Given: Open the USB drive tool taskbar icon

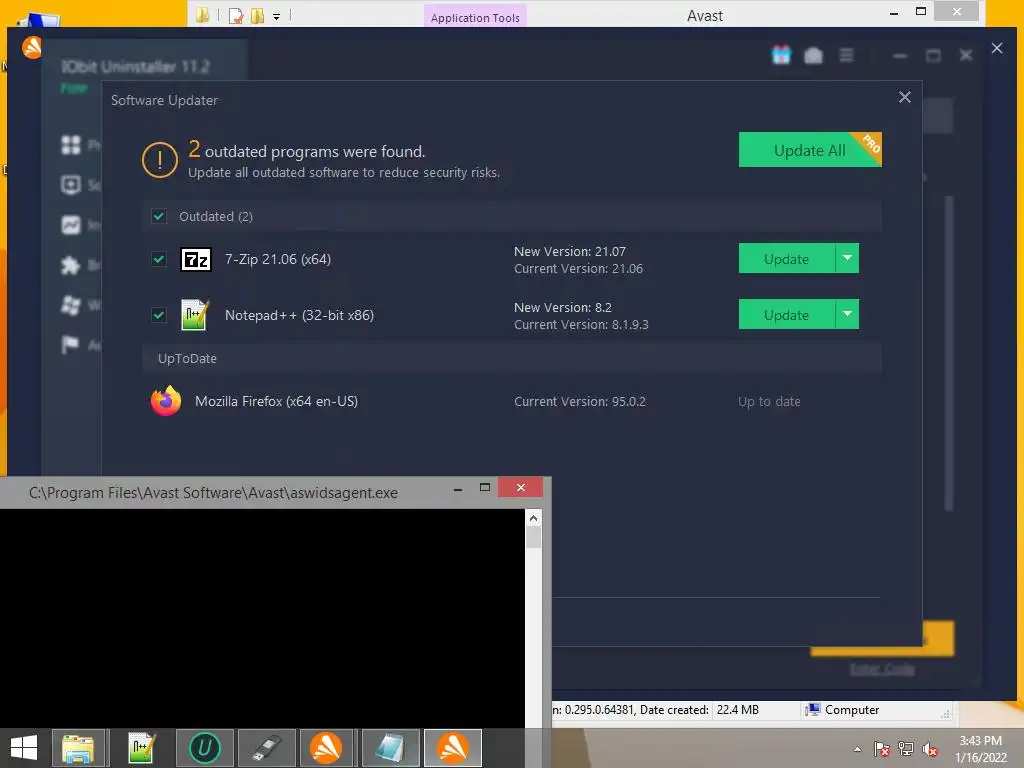Looking at the screenshot, I should [x=267, y=748].
